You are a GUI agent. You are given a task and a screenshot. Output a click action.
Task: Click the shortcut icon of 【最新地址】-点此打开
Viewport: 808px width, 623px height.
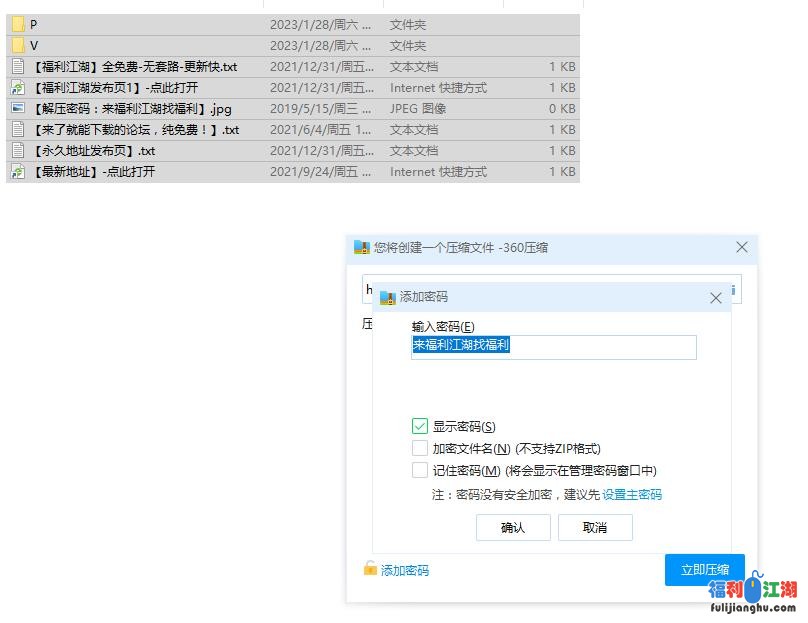tap(18, 171)
